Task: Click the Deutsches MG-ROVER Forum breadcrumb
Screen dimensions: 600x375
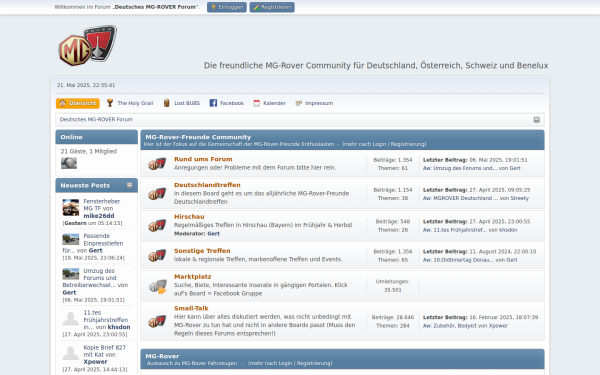Action: tap(96, 119)
